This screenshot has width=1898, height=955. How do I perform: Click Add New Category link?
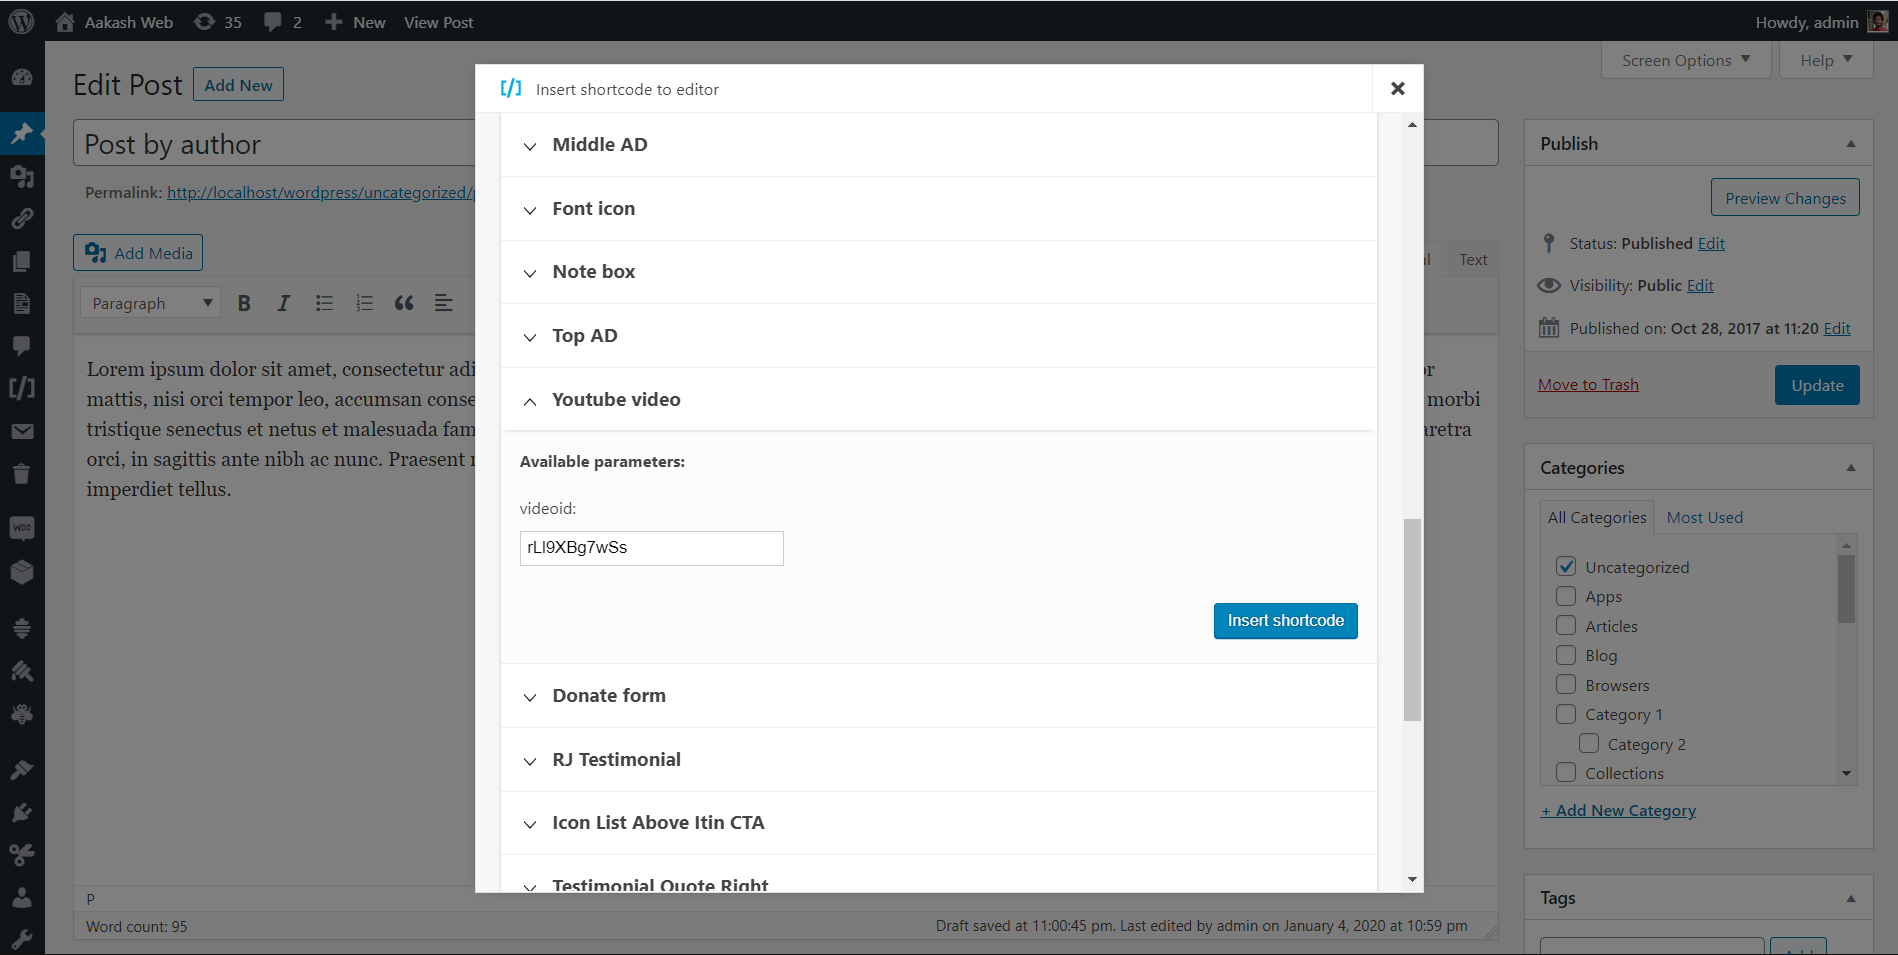(1618, 810)
